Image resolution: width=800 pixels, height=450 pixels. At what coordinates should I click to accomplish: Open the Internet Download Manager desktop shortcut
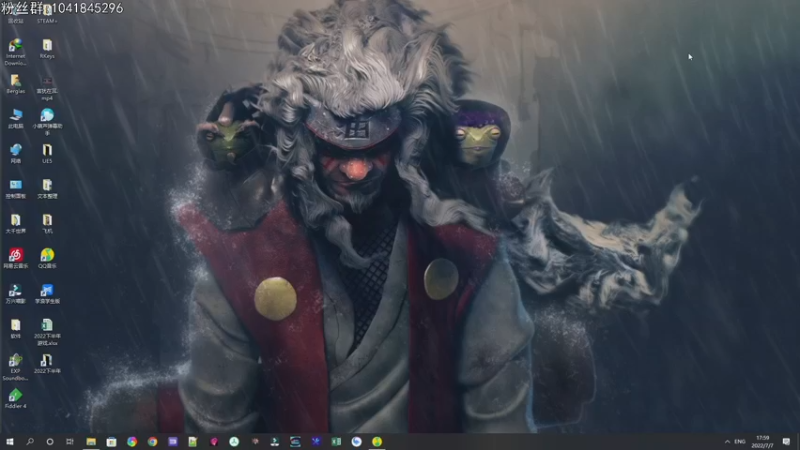[15, 51]
